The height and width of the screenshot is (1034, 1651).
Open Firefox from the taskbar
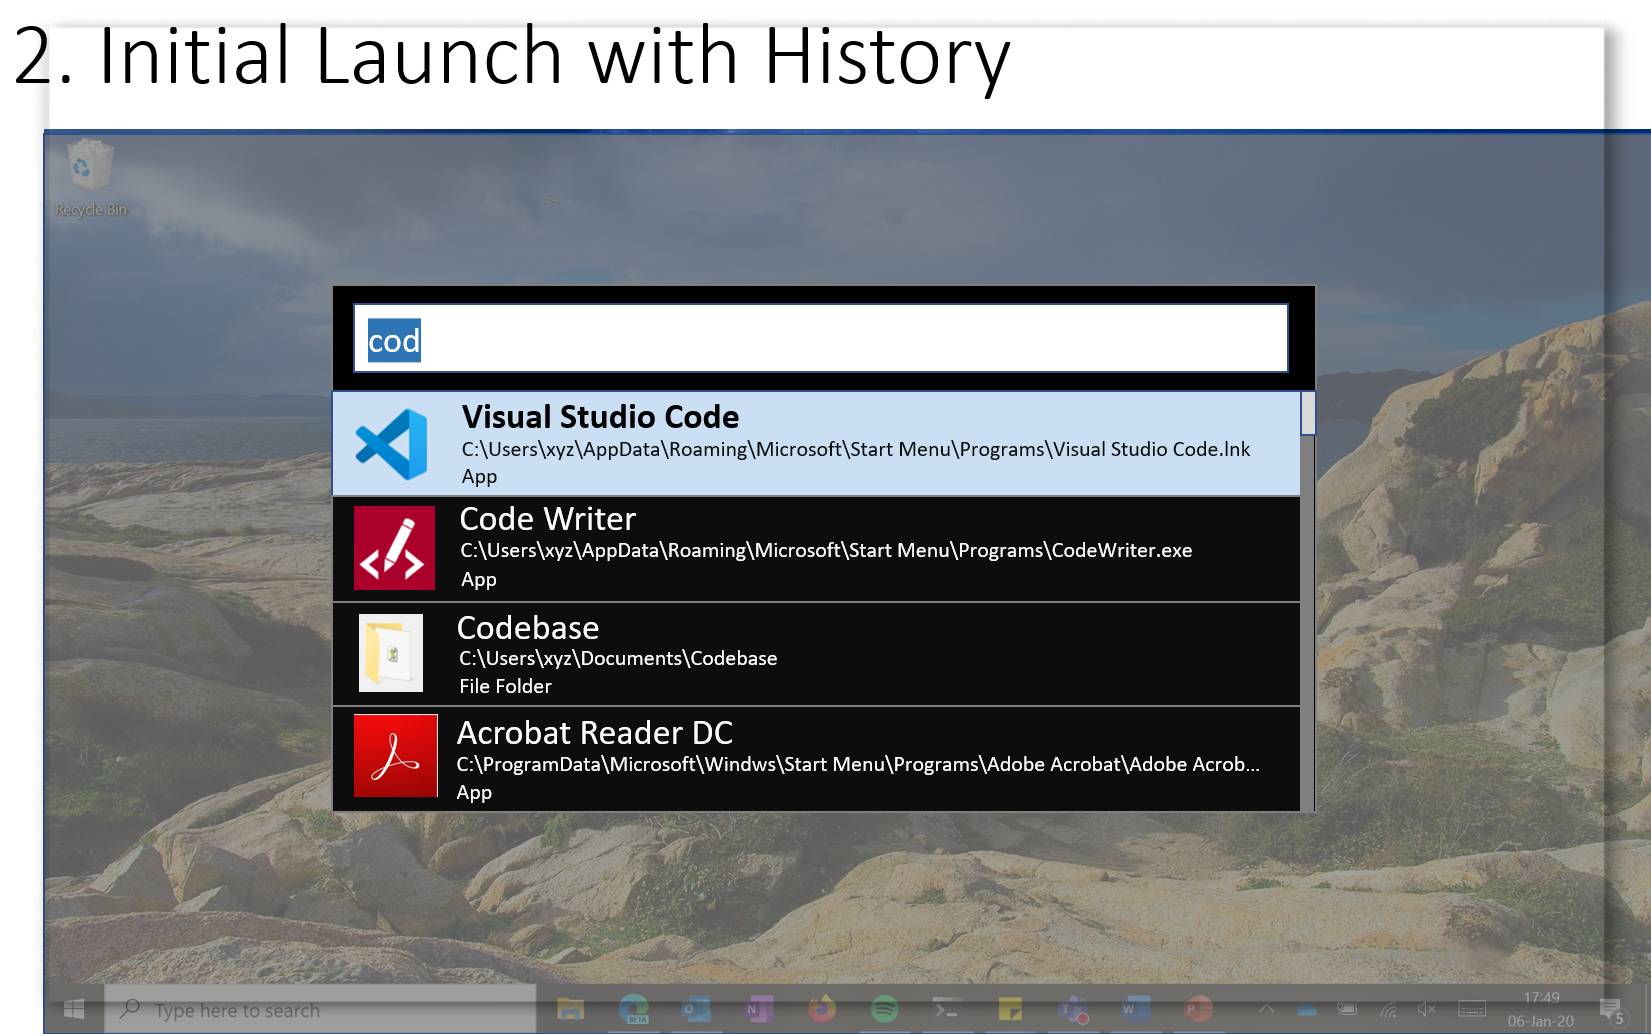[821, 1009]
